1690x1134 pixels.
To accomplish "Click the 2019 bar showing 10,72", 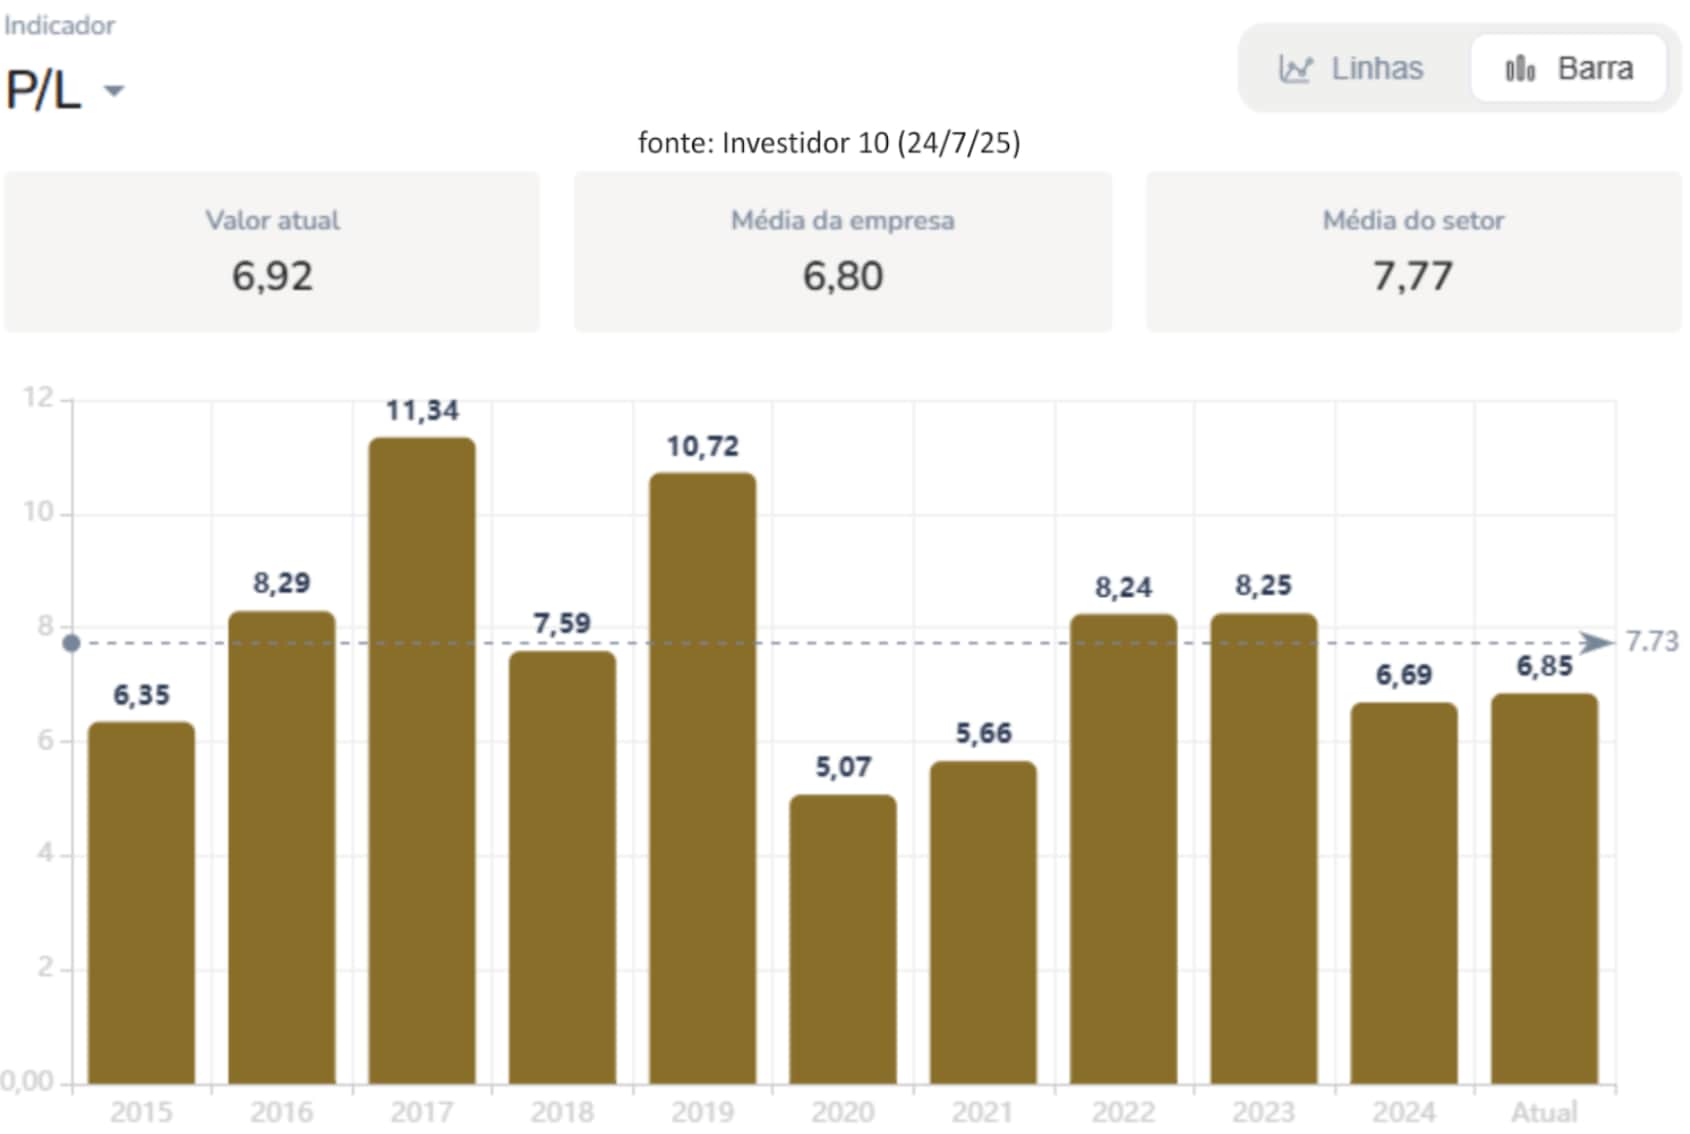I will (702, 778).
